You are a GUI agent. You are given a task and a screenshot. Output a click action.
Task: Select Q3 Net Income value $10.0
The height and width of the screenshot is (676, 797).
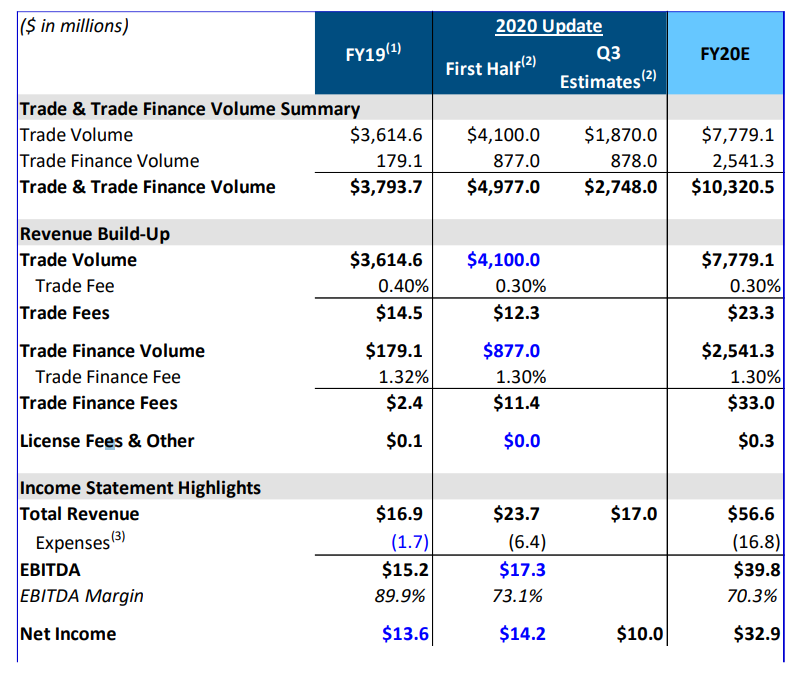pyautogui.click(x=635, y=634)
